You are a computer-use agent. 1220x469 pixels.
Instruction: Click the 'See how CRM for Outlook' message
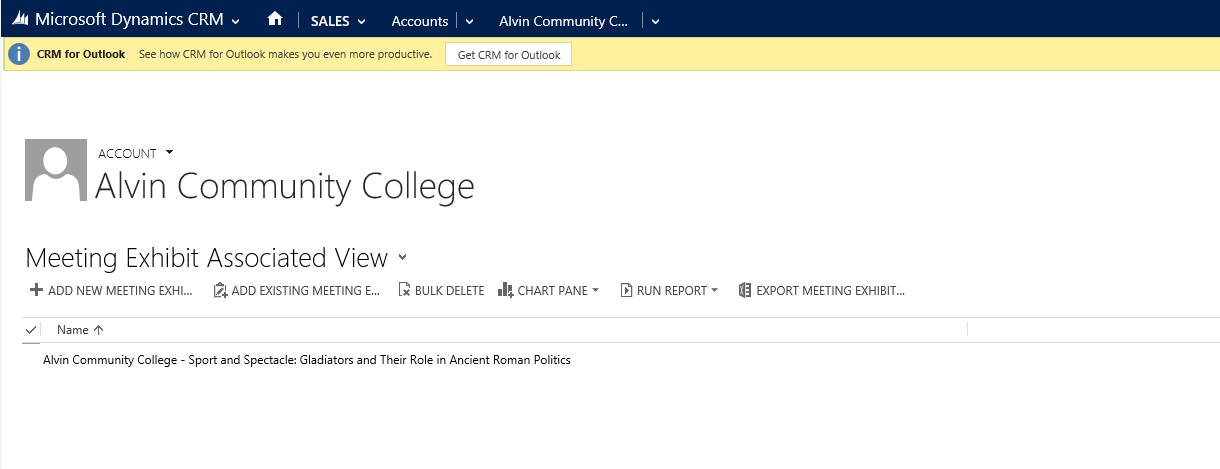point(285,54)
